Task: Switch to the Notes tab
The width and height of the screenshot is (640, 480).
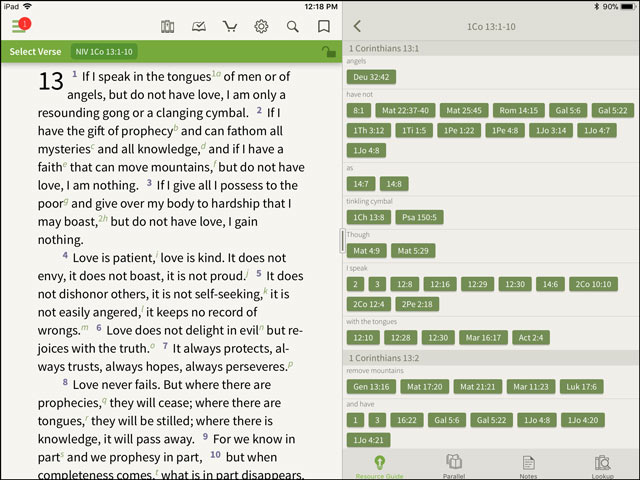Action: pyautogui.click(x=528, y=467)
